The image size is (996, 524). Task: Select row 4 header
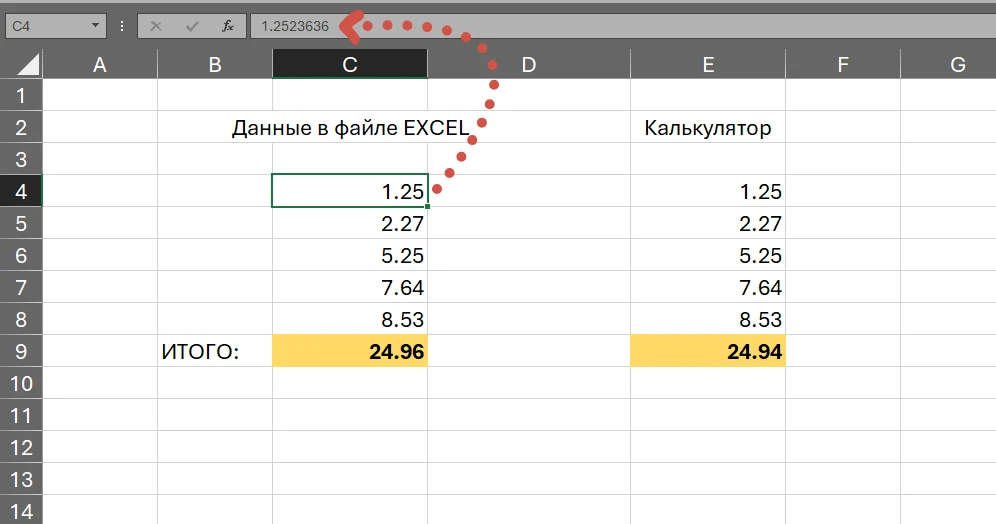click(21, 191)
